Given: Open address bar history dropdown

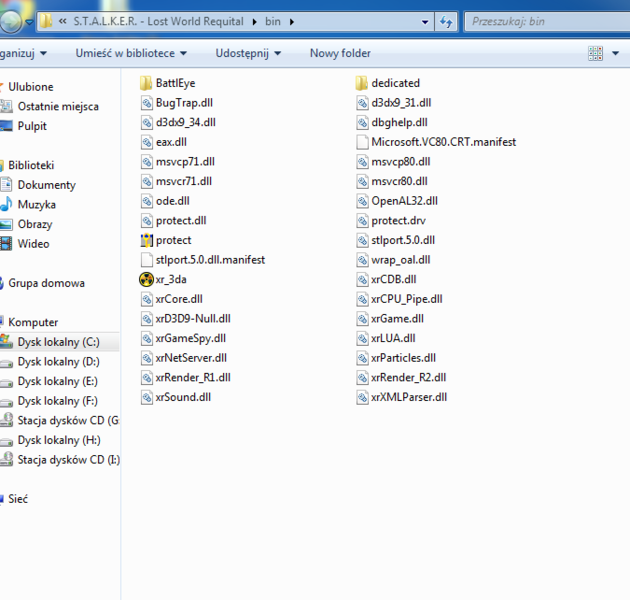Looking at the screenshot, I should click(422, 21).
